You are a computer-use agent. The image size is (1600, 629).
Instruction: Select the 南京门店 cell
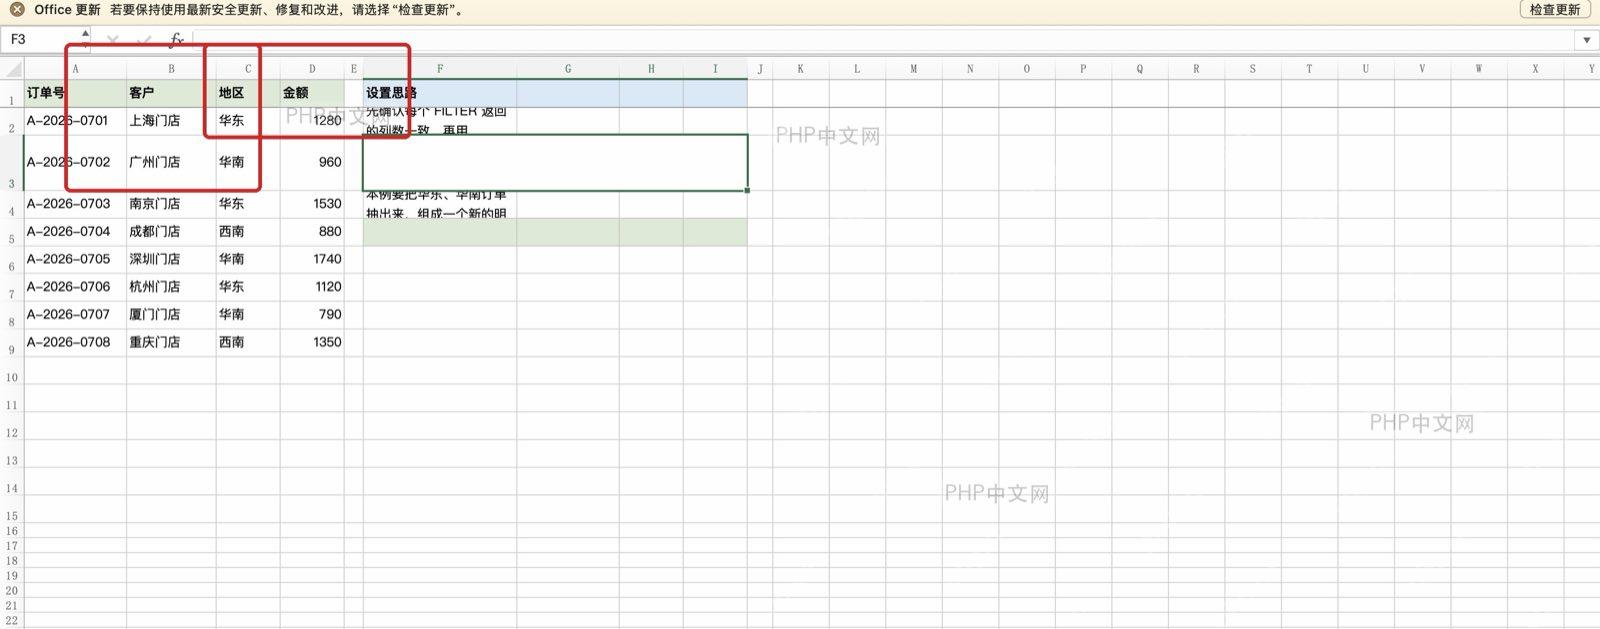click(x=171, y=204)
